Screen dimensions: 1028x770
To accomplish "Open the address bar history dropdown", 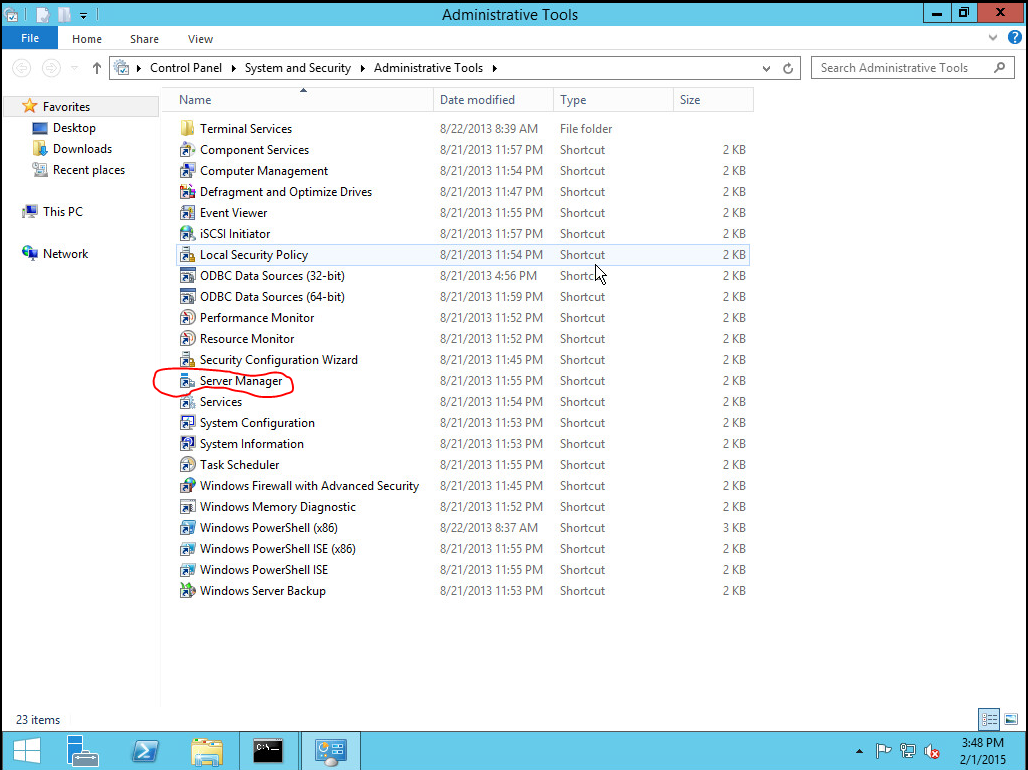I will tap(767, 68).
